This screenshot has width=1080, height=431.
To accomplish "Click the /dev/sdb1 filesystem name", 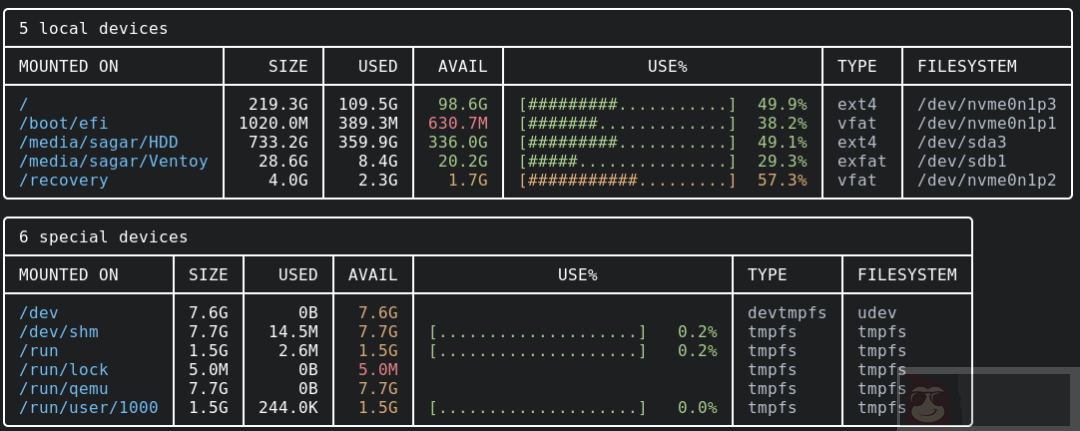I will click(x=961, y=161).
